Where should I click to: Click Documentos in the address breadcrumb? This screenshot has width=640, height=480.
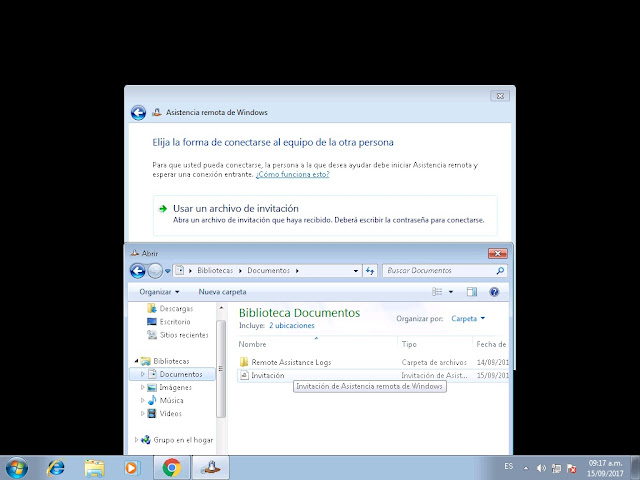(269, 271)
